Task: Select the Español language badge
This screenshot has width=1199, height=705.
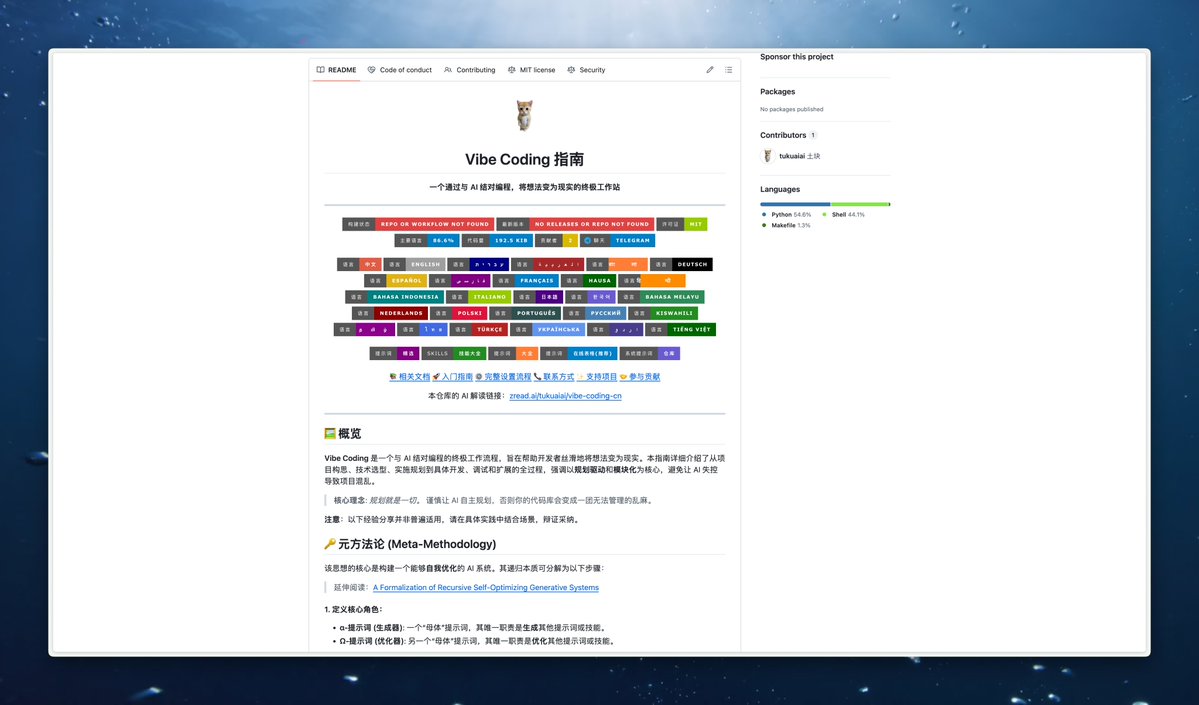Action: pyautogui.click(x=395, y=281)
